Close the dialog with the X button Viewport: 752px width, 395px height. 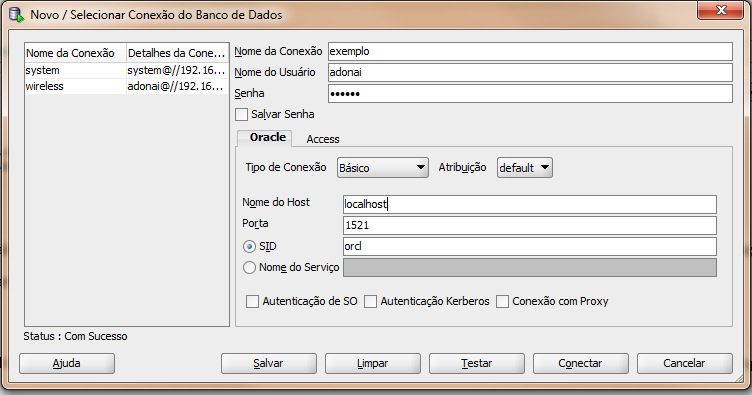point(721,10)
